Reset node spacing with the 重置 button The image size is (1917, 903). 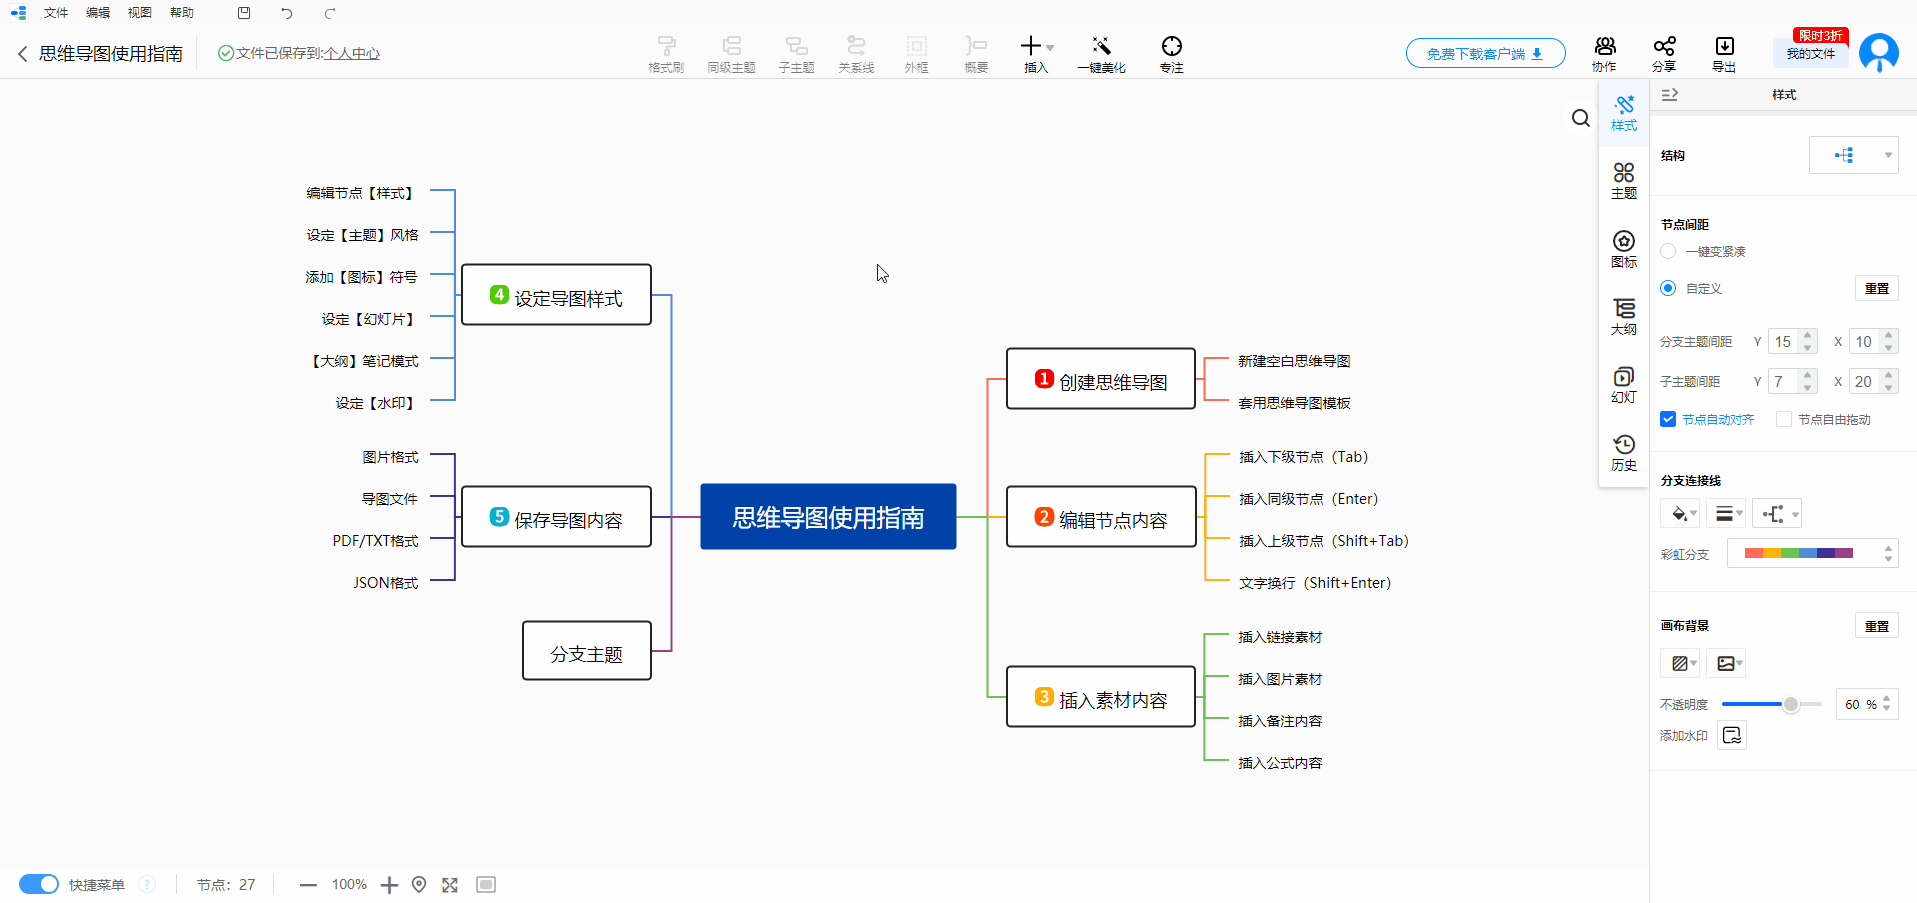tap(1877, 288)
